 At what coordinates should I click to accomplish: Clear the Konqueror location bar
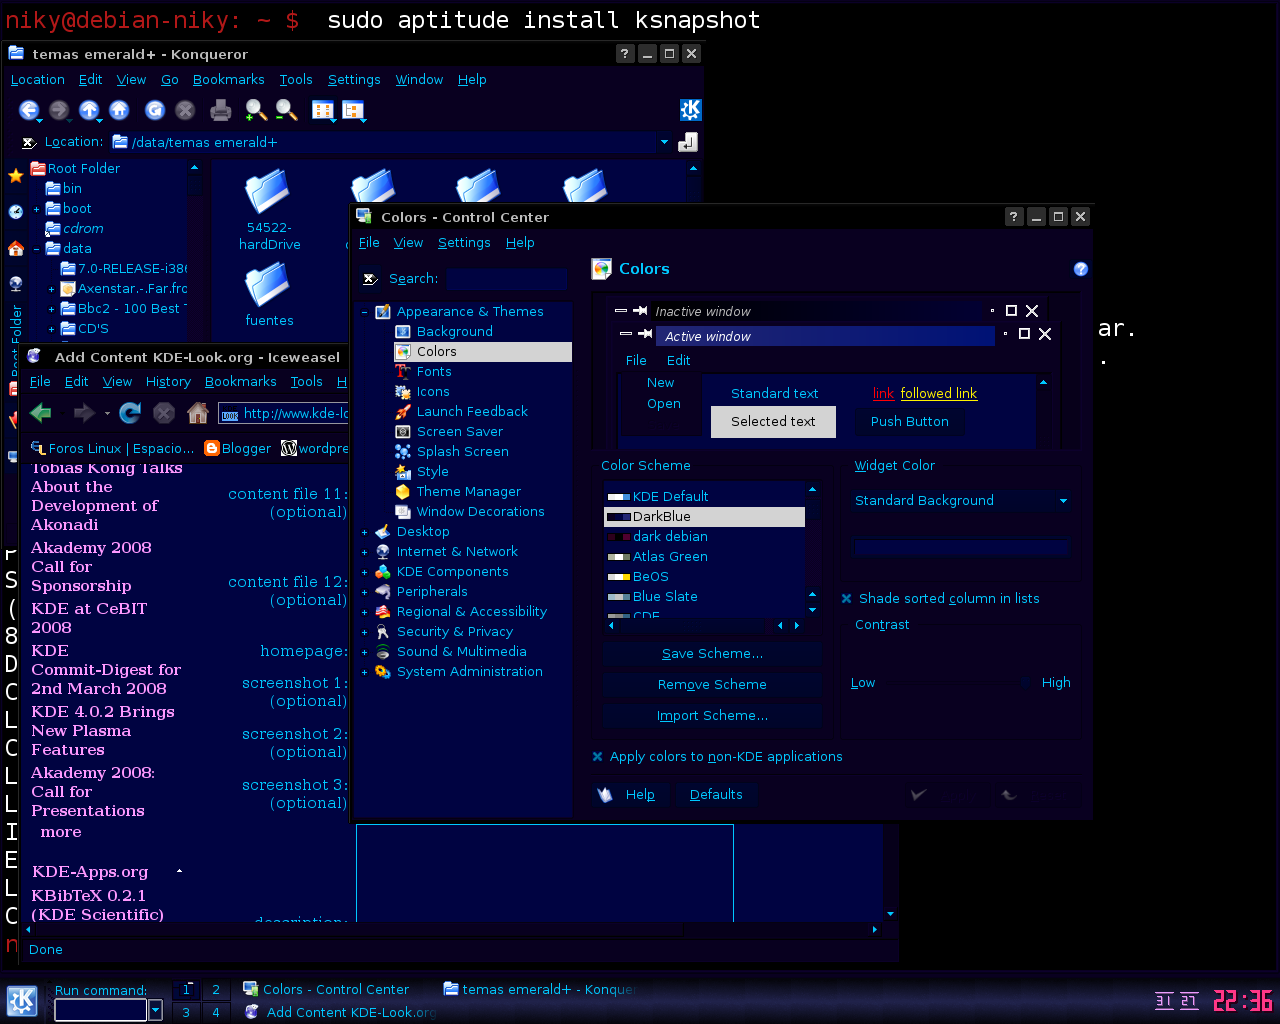click(29, 143)
